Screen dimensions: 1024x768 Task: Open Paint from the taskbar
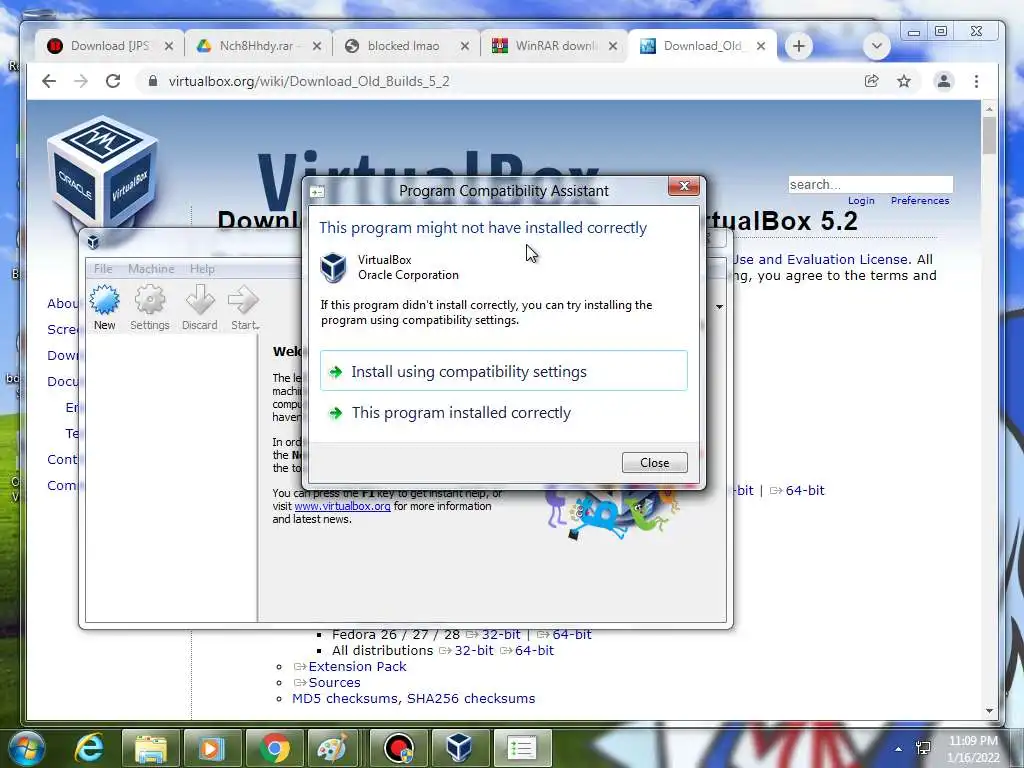click(332, 748)
